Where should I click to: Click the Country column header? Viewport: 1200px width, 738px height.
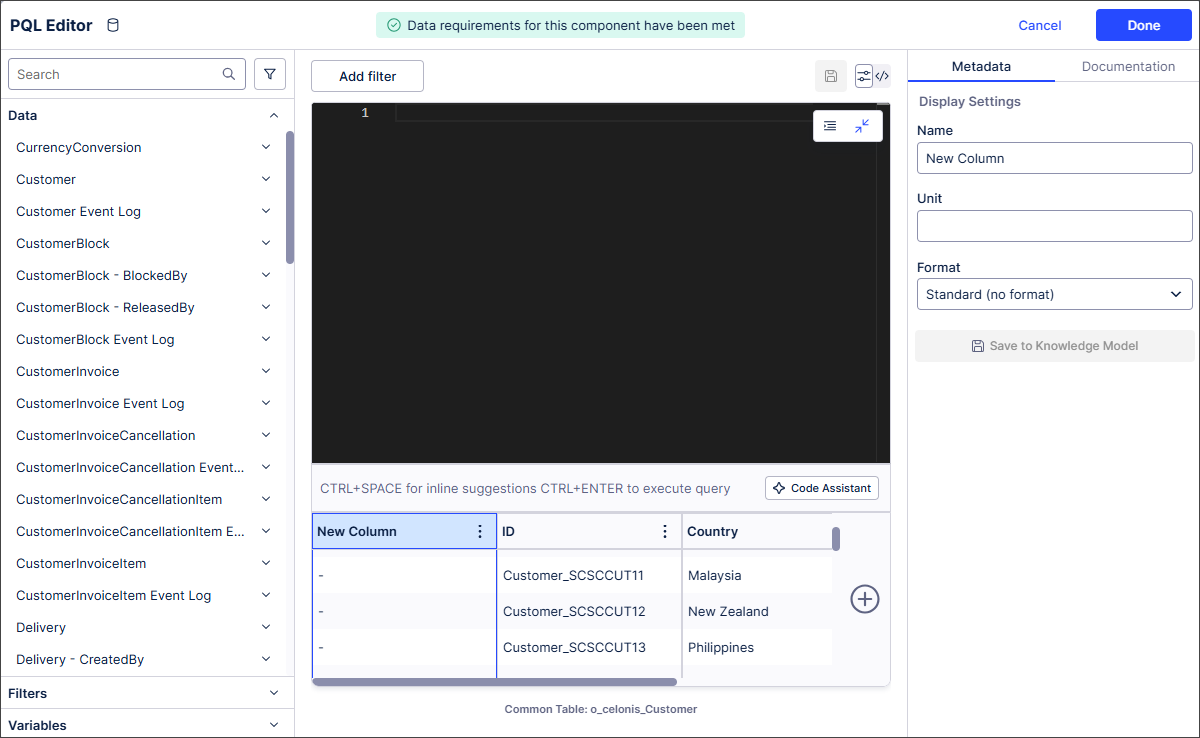757,531
